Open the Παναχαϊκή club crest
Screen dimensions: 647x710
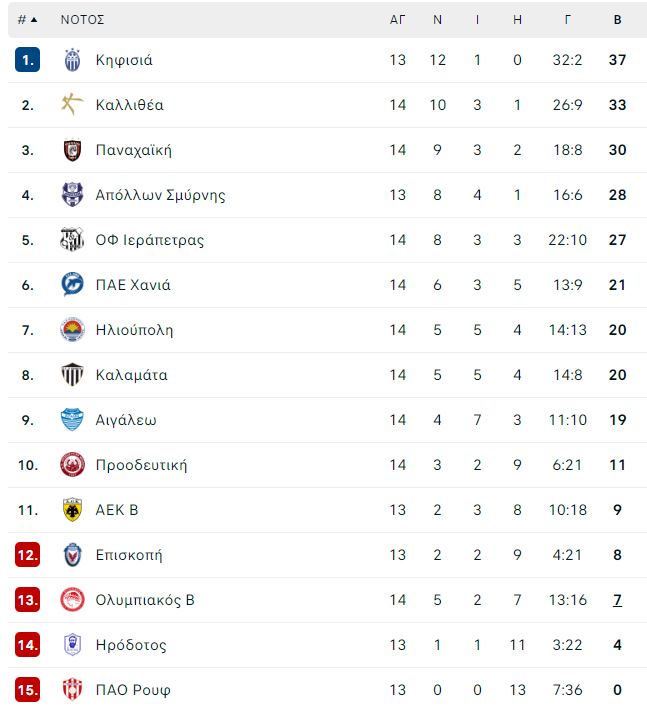click(72, 150)
